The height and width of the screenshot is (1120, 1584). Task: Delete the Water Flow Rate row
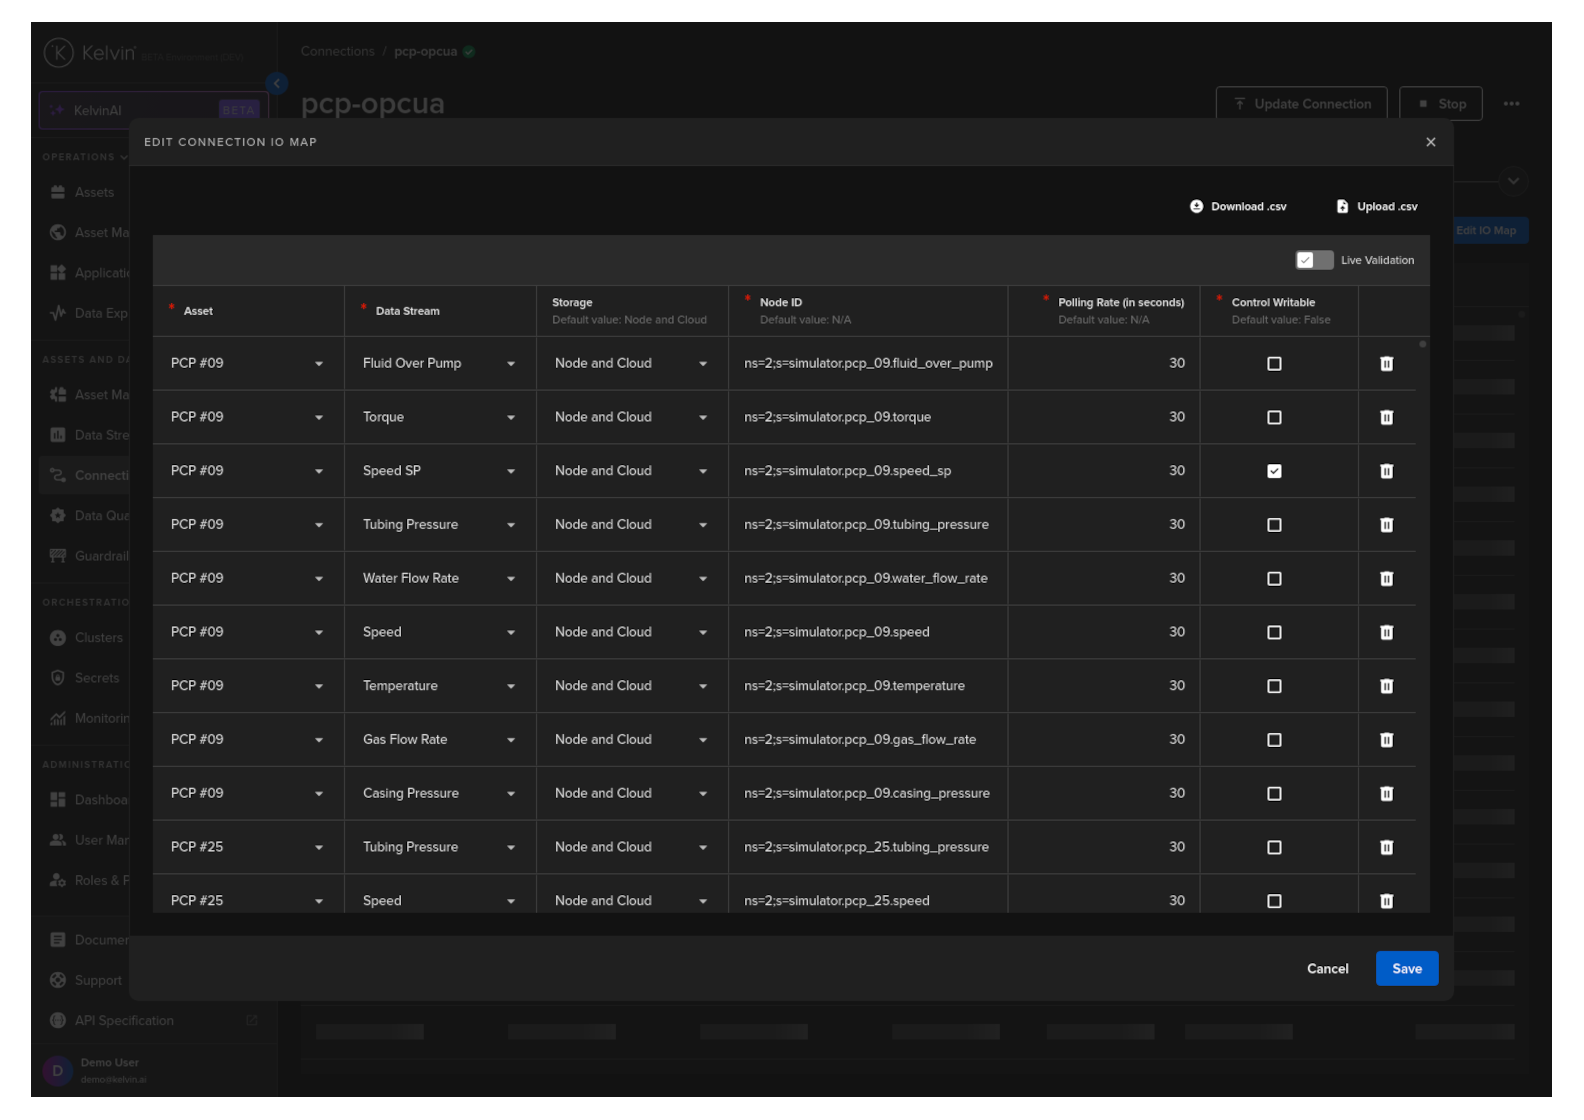(1386, 579)
